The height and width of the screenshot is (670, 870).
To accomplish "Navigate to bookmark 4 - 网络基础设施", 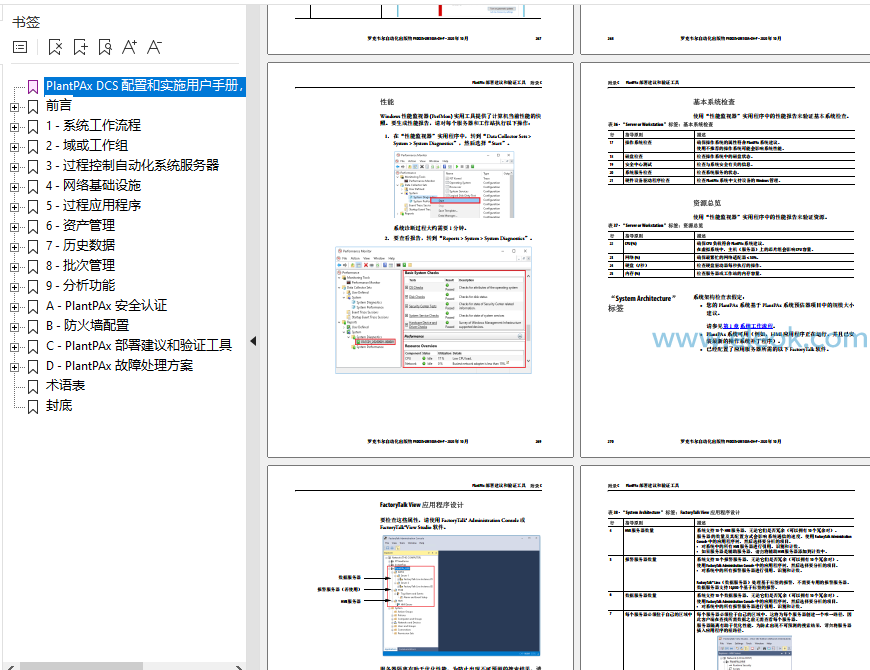I will coord(93,185).
